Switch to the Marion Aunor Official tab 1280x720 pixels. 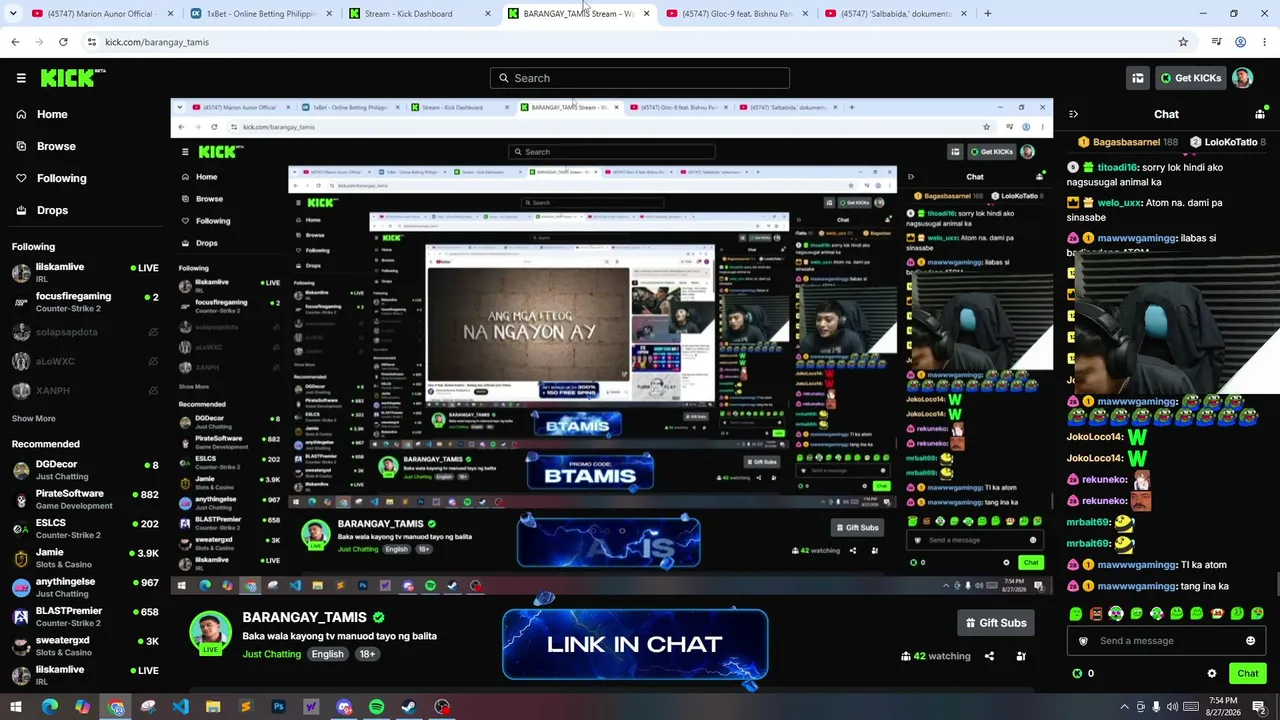pos(102,14)
